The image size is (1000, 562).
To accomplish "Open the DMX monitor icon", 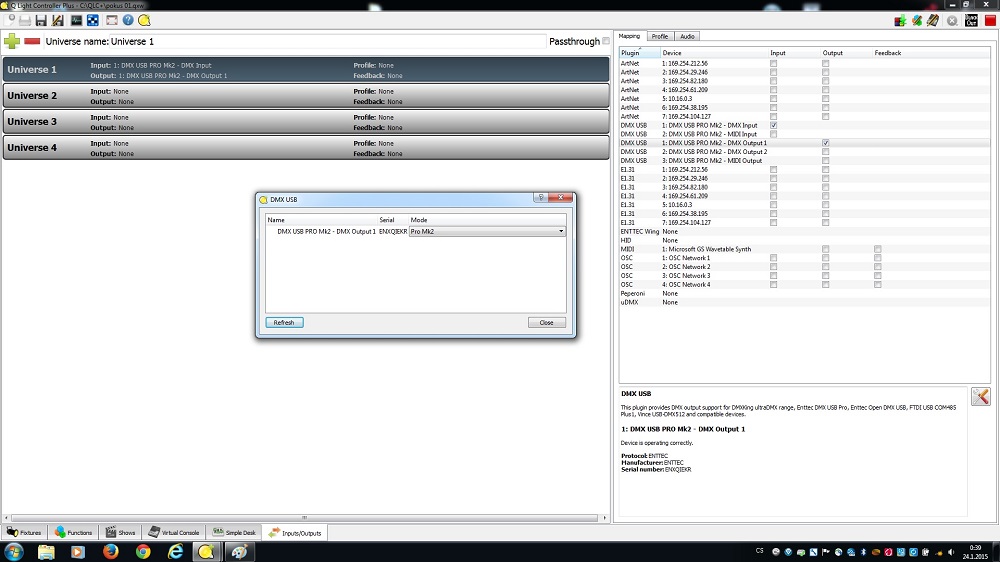I will point(76,20).
